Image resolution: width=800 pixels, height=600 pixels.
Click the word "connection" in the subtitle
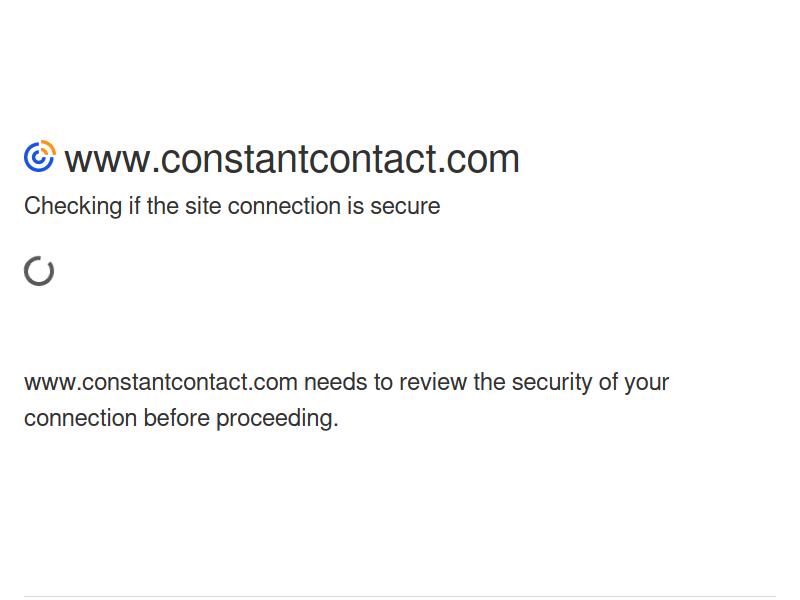(x=284, y=207)
